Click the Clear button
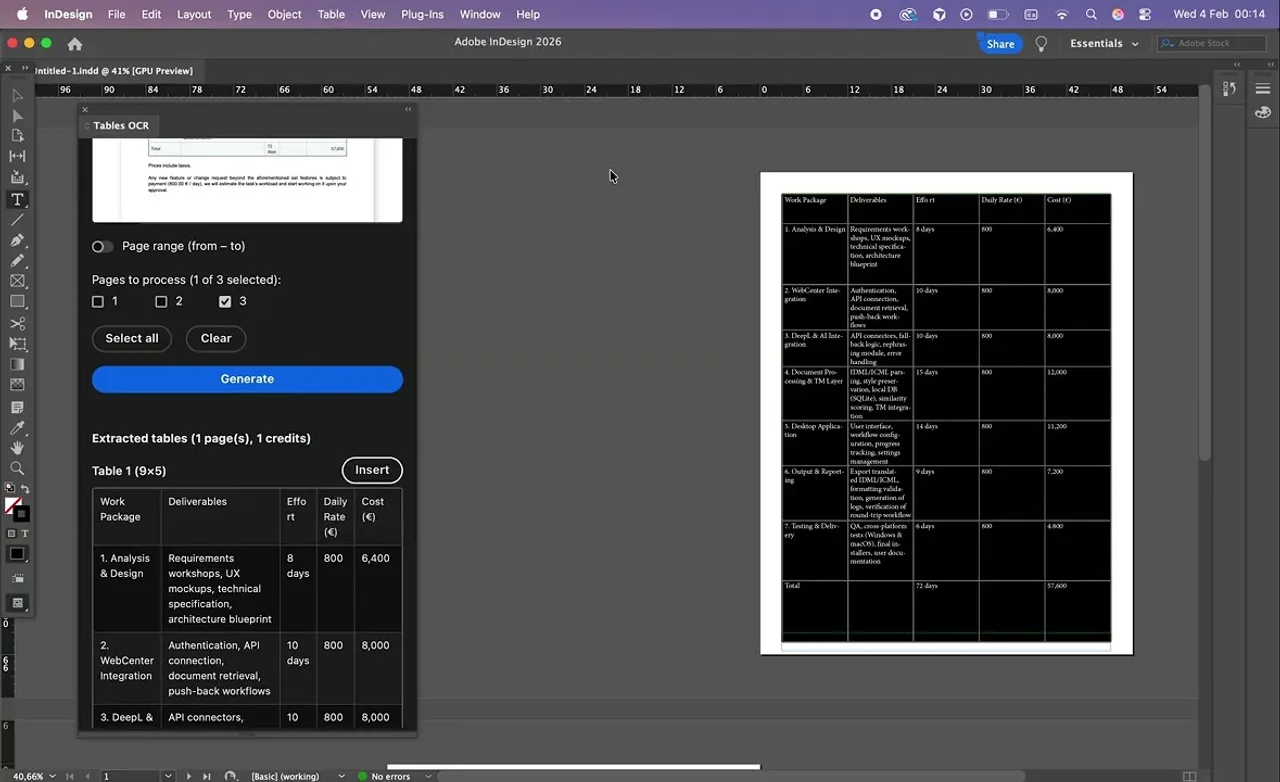The image size is (1280, 782). pyautogui.click(x=216, y=338)
